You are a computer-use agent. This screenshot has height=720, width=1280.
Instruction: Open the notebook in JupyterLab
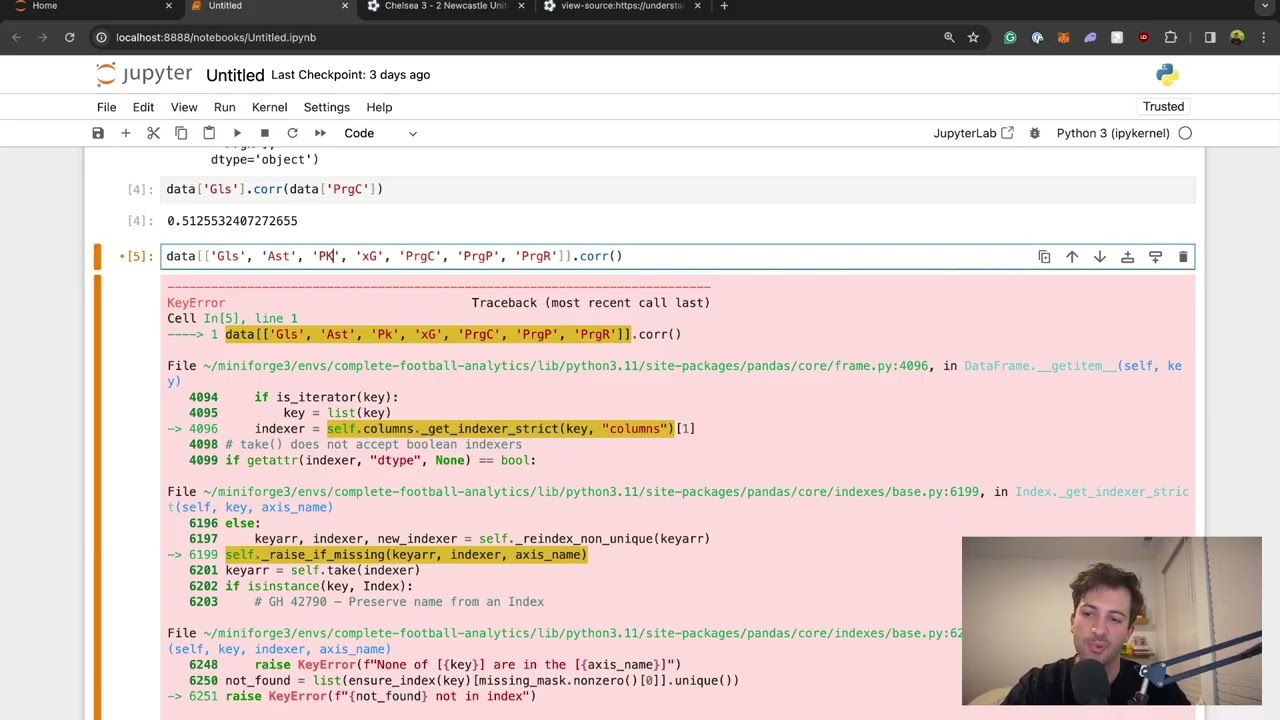pyautogui.click(x=974, y=133)
